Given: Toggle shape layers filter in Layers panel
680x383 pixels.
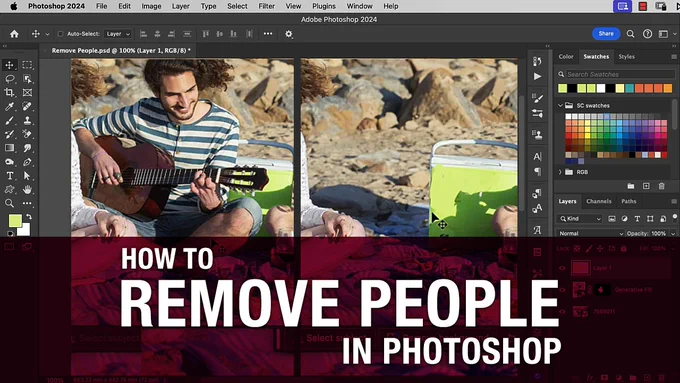Looking at the screenshot, I should tap(650, 219).
